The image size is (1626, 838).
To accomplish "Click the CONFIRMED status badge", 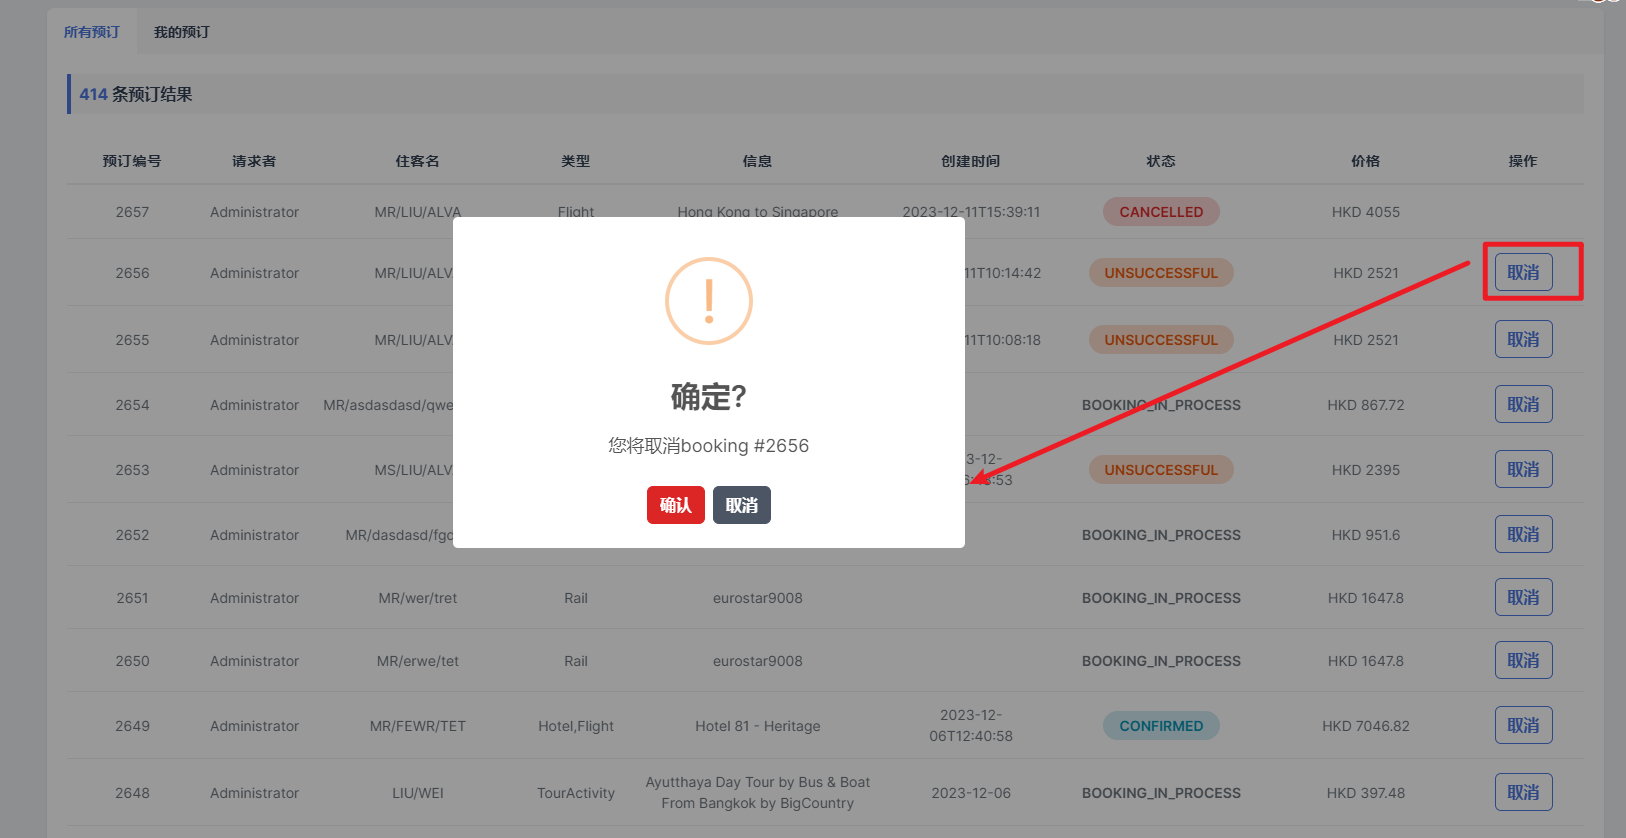I will 1160,726.
